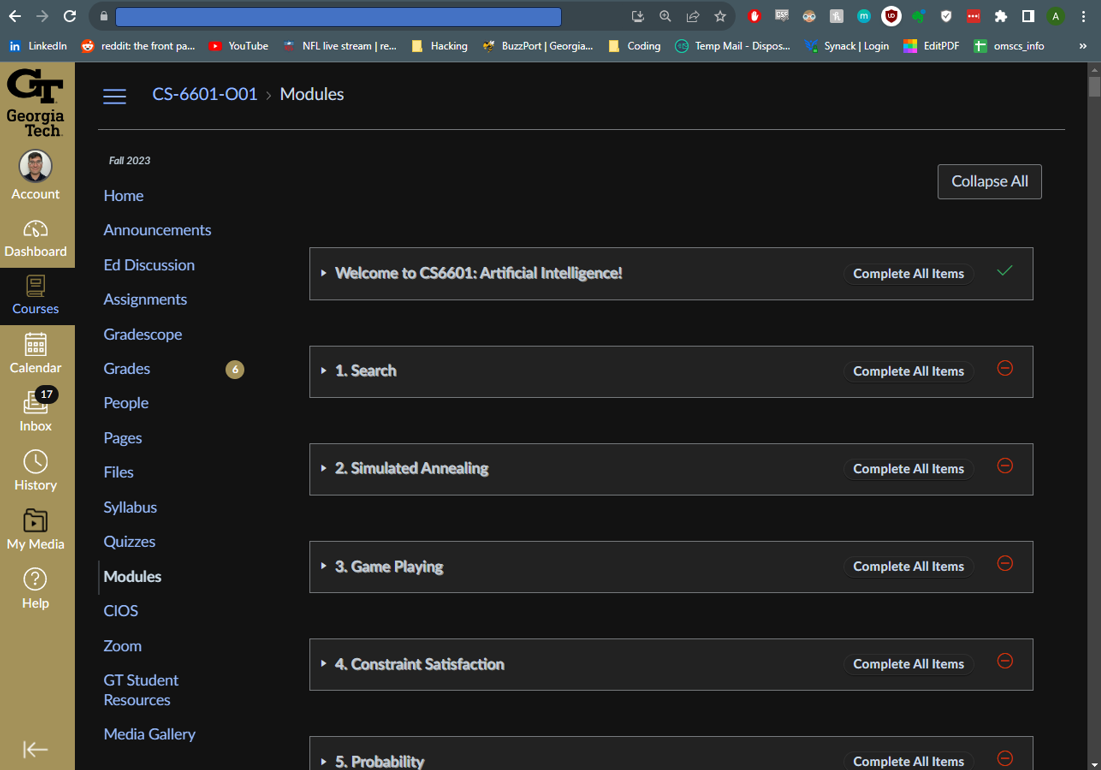Toggle the course navigation hamburger menu

(x=115, y=96)
